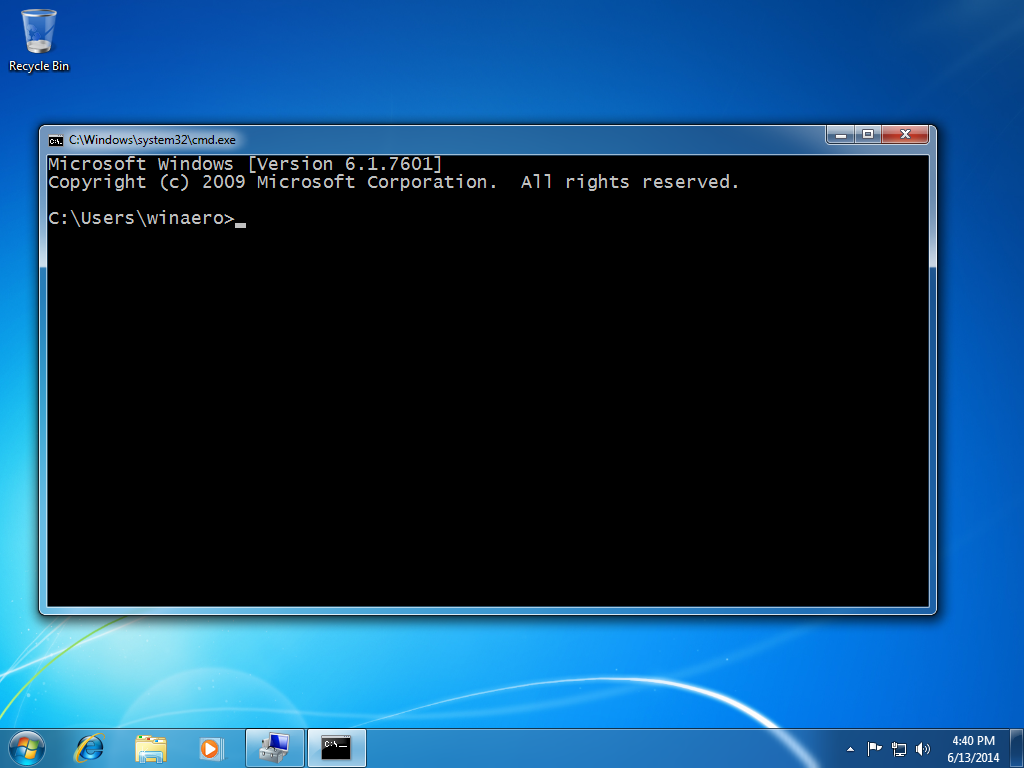Screen dimensions: 1024x768
Task: Open the pinned computer toolbox shortcut
Action: (x=274, y=747)
